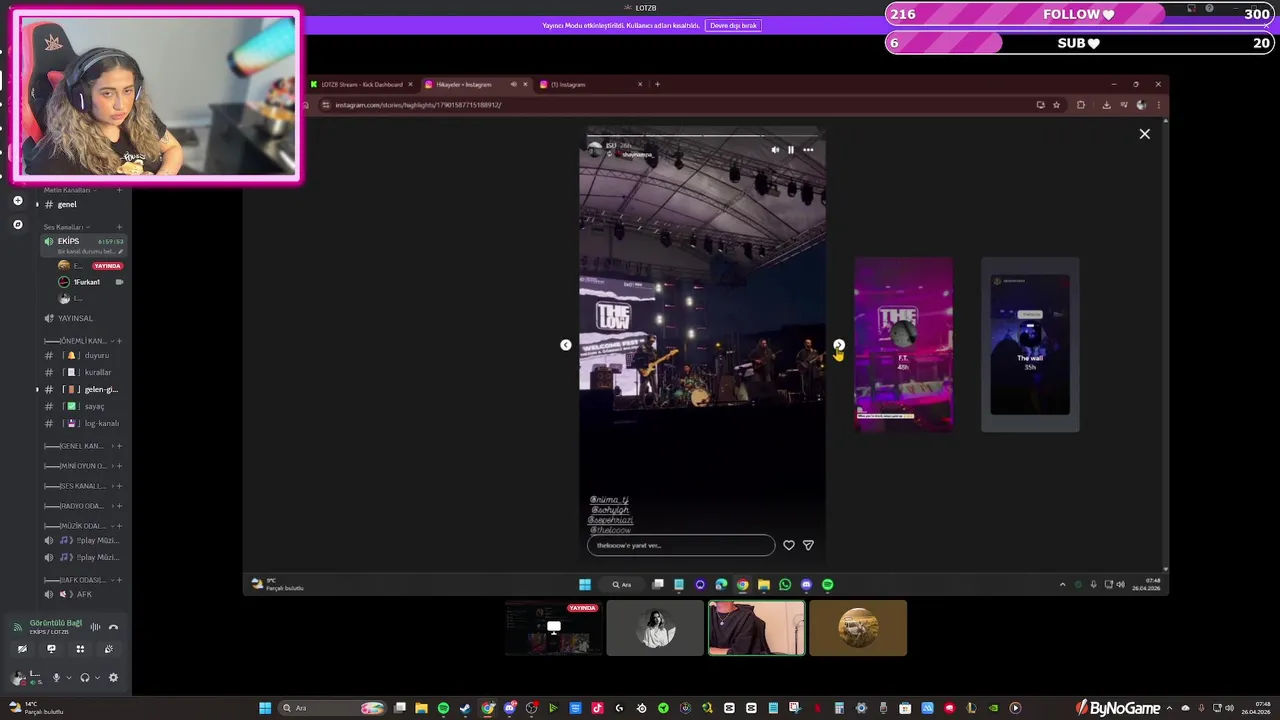Open Discord activities icon
This screenshot has height=720, width=1280.
click(x=80, y=649)
